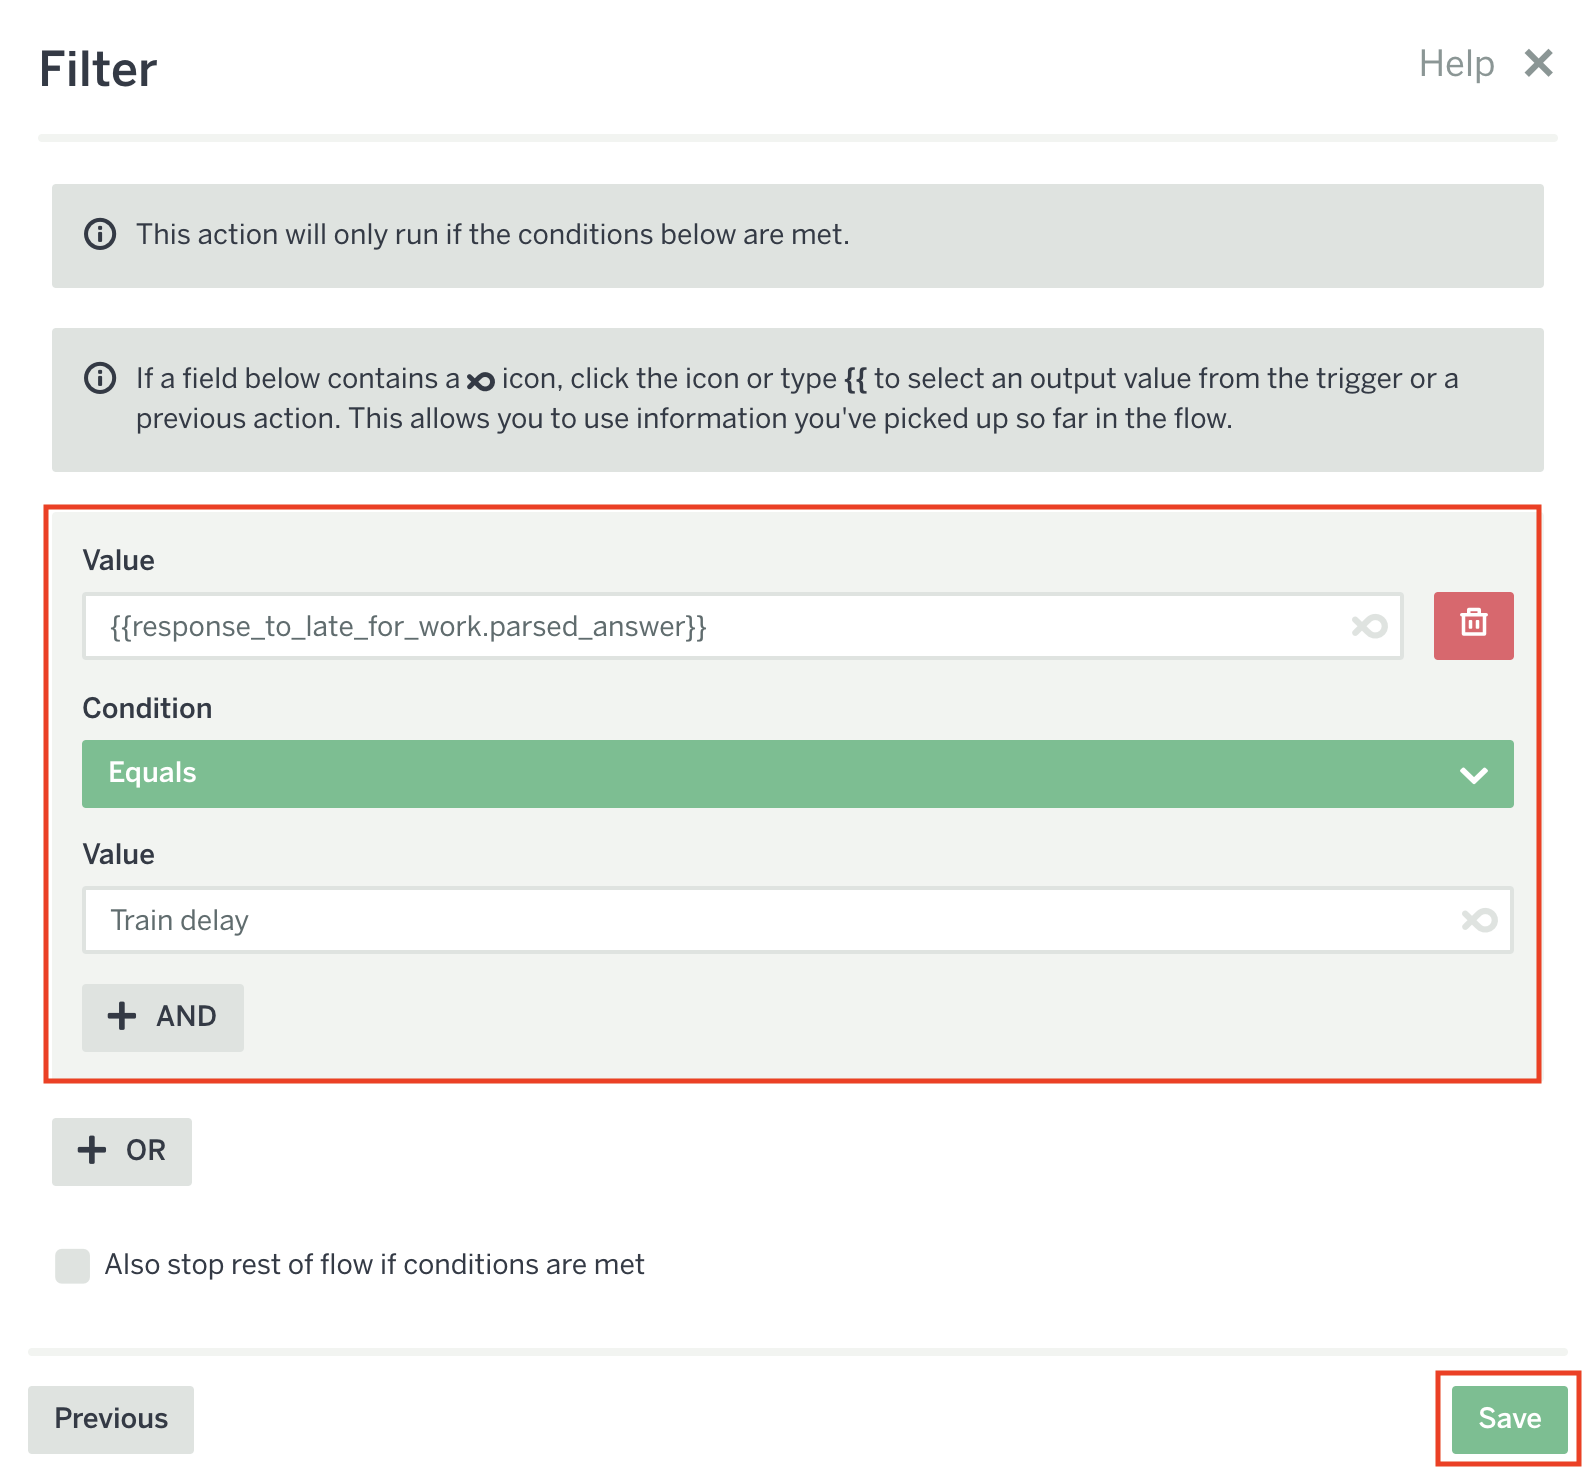Open the Help link

pos(1456,64)
